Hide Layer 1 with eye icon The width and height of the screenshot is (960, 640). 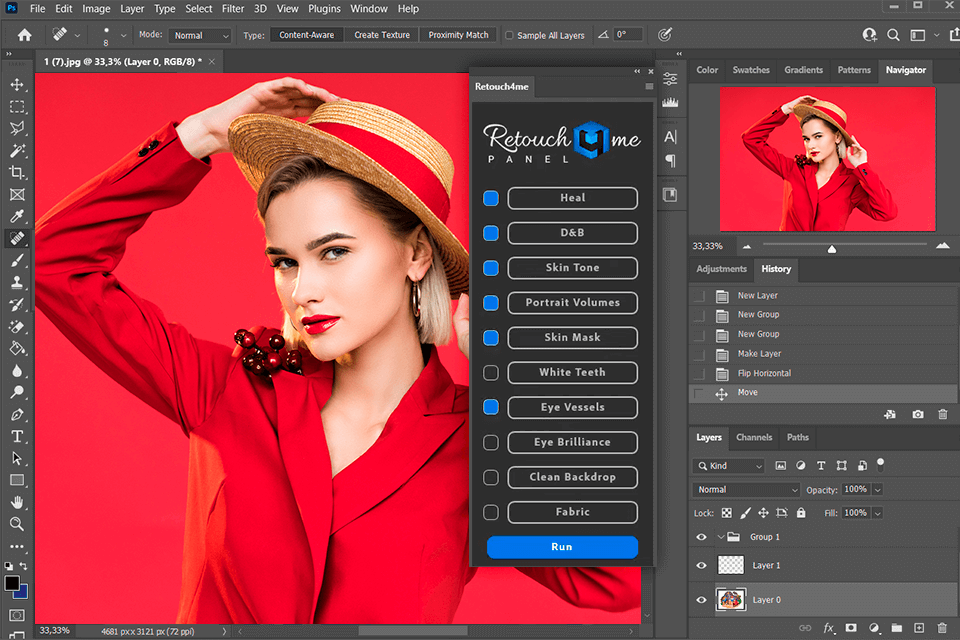tap(701, 566)
